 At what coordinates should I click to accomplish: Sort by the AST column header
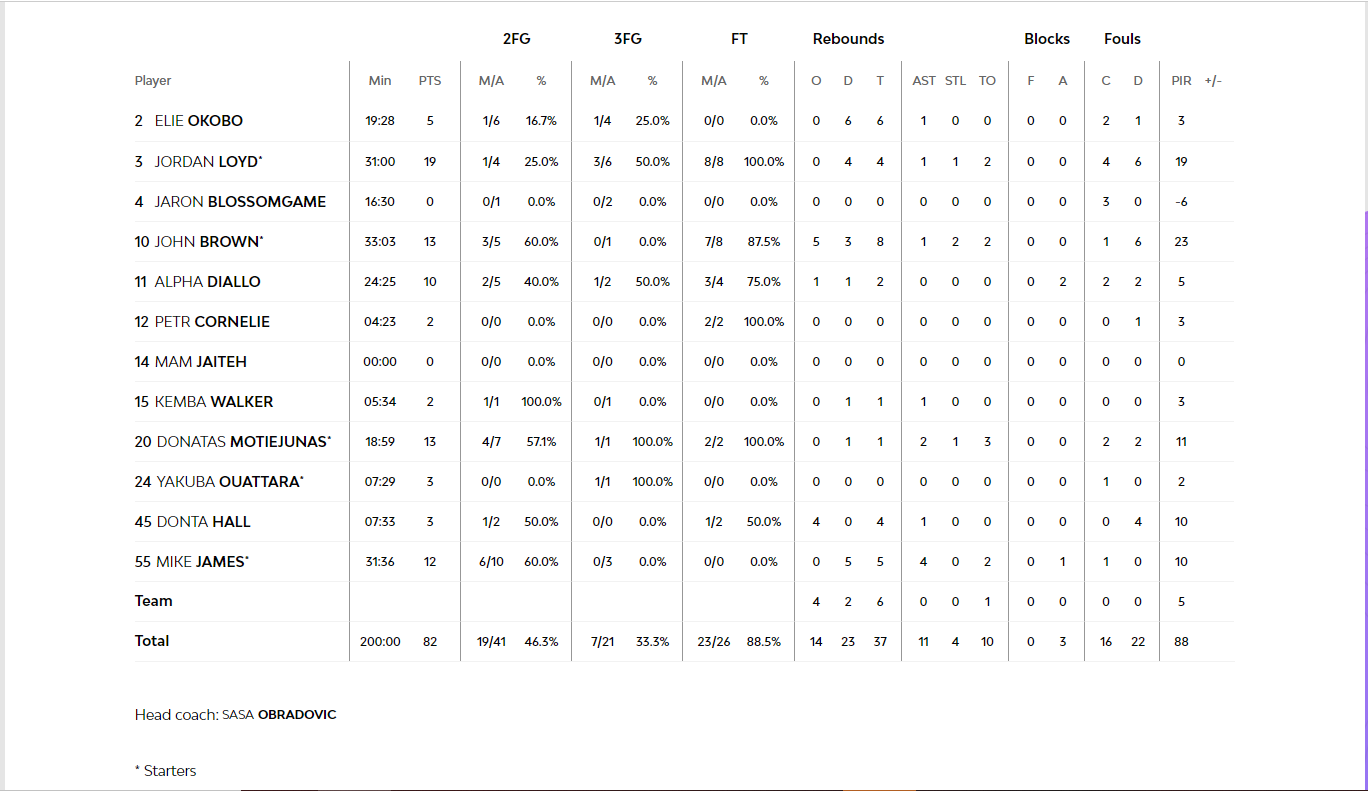click(x=923, y=81)
